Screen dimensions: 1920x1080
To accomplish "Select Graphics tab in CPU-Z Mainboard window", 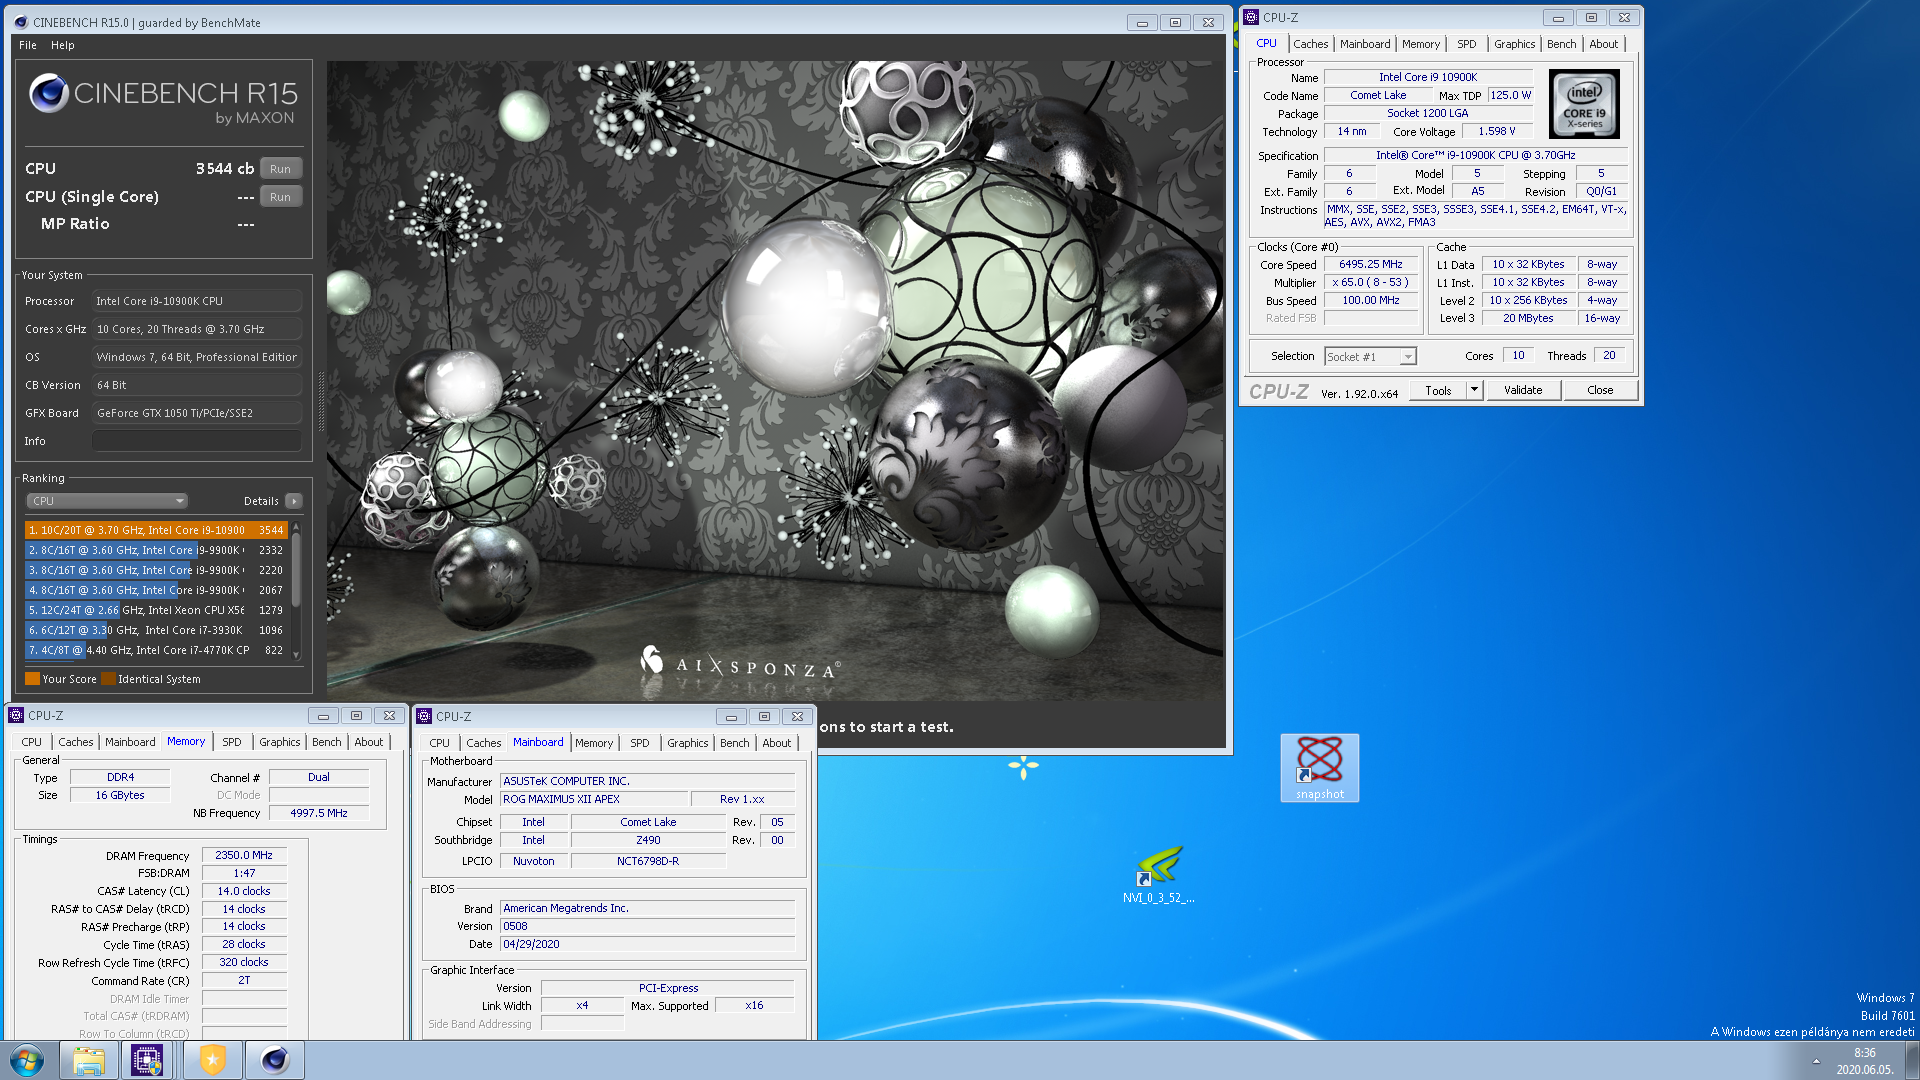I will pos(687,743).
